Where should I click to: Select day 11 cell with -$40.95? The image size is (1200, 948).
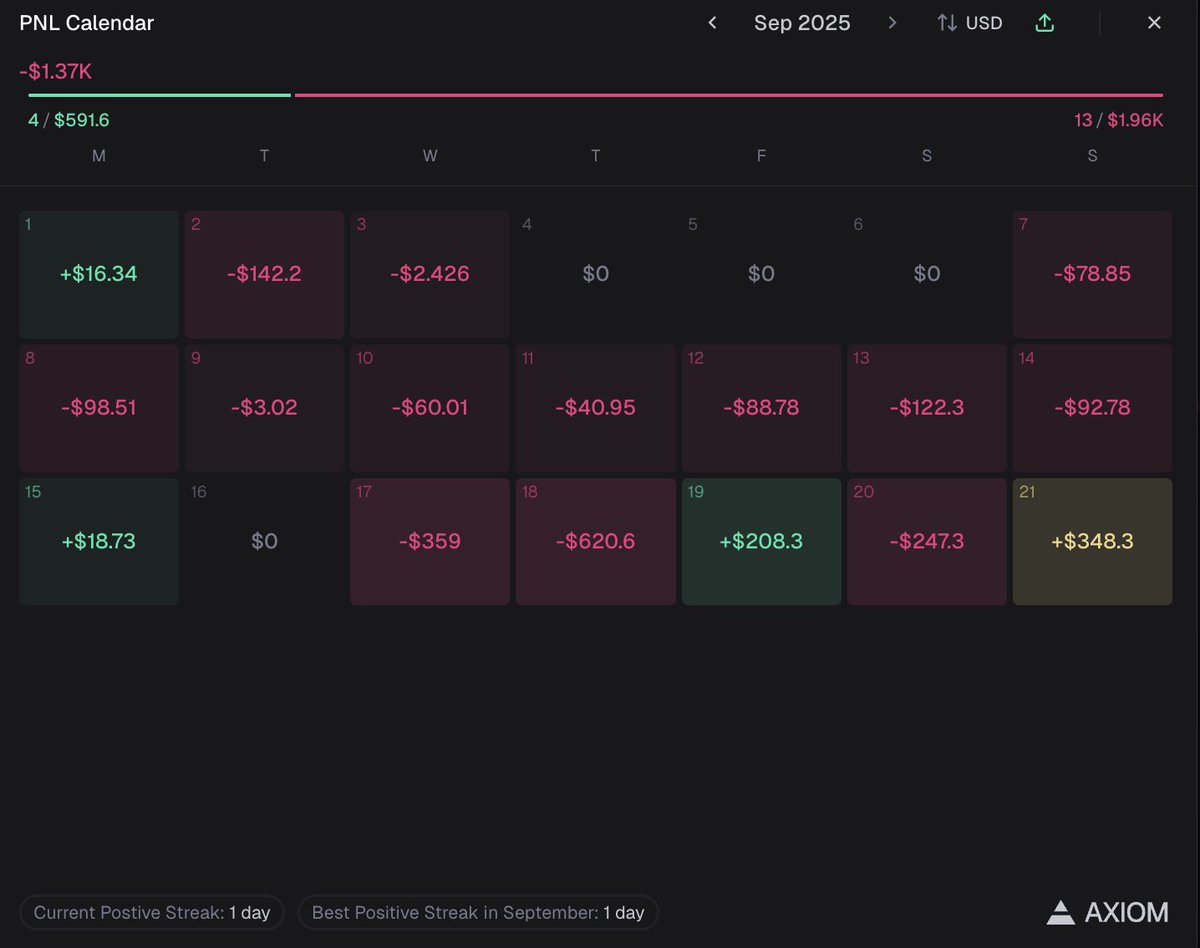(595, 408)
